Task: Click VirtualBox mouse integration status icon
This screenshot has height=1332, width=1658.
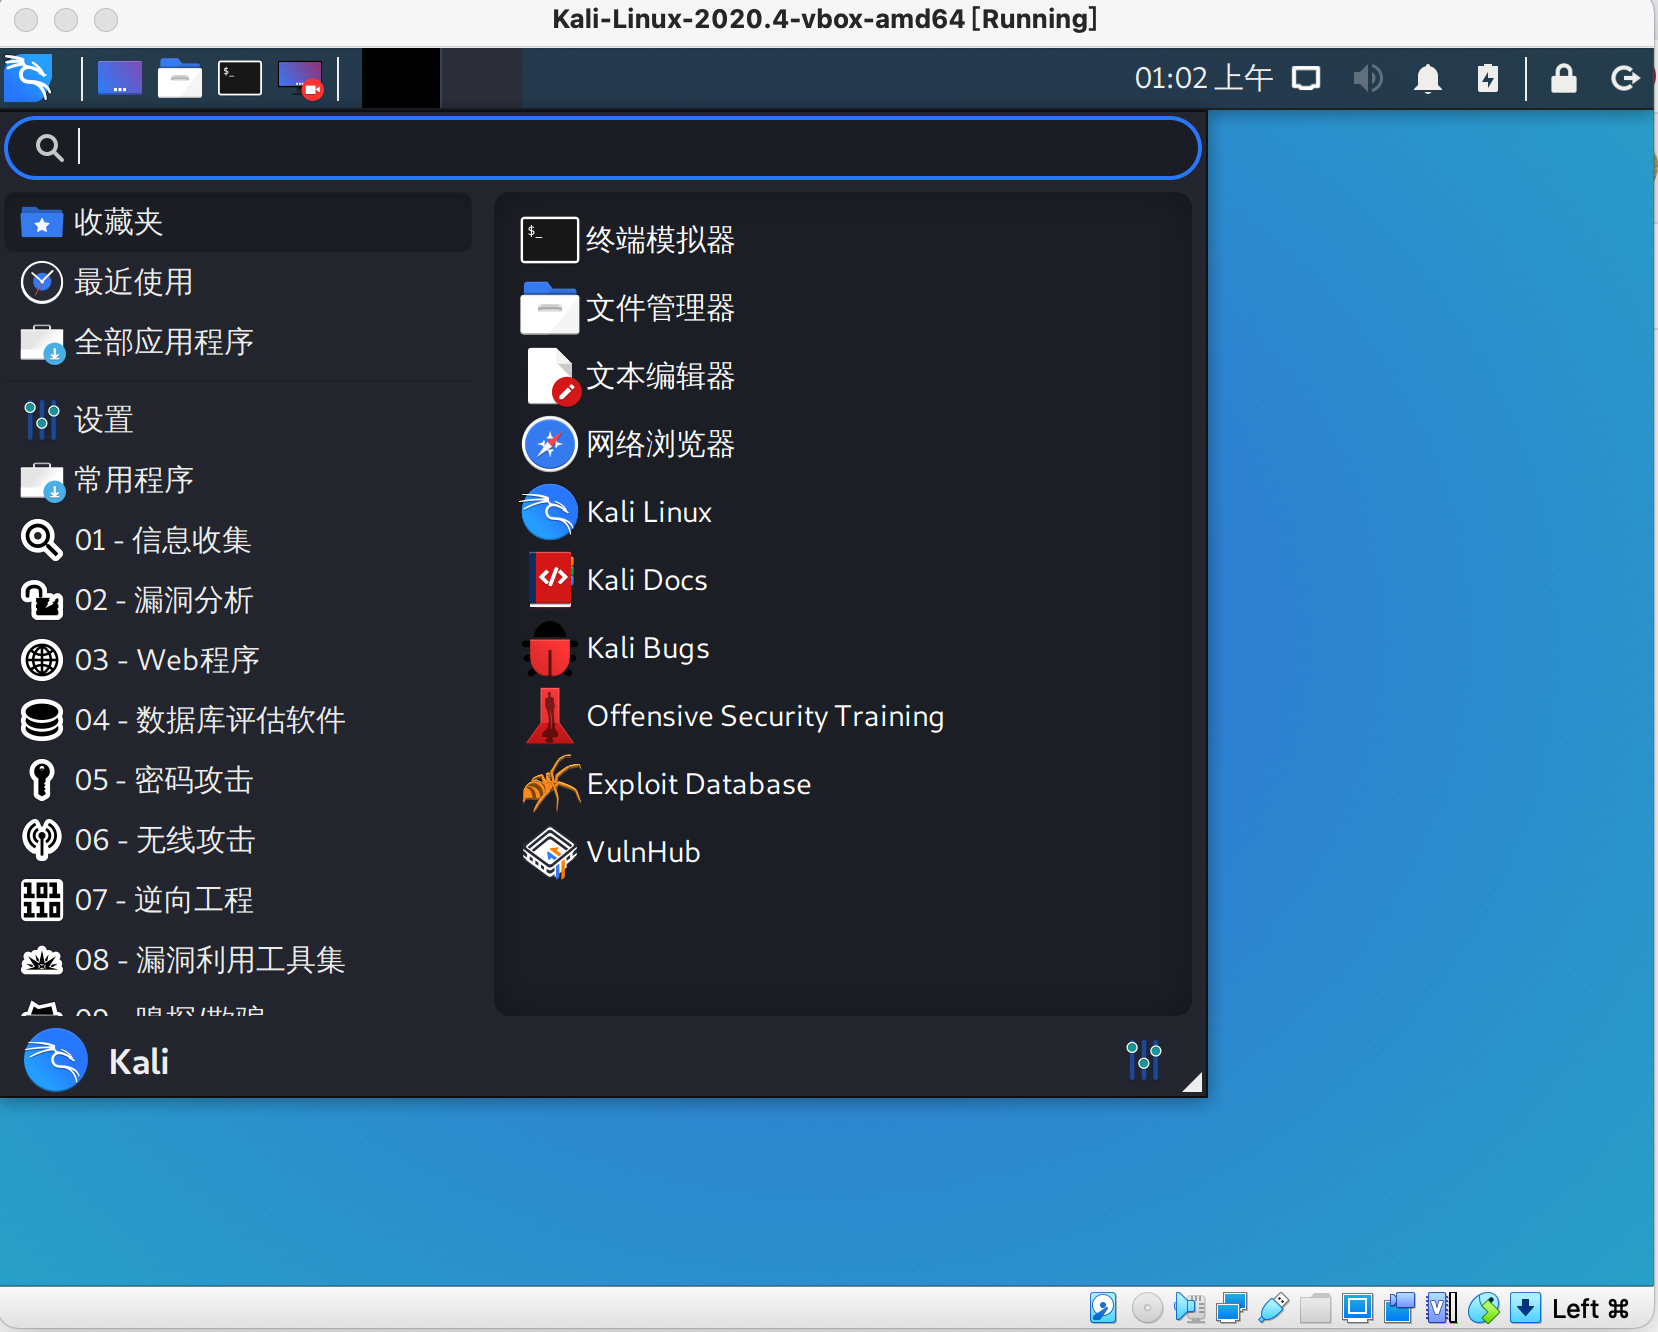Action: point(1483,1308)
